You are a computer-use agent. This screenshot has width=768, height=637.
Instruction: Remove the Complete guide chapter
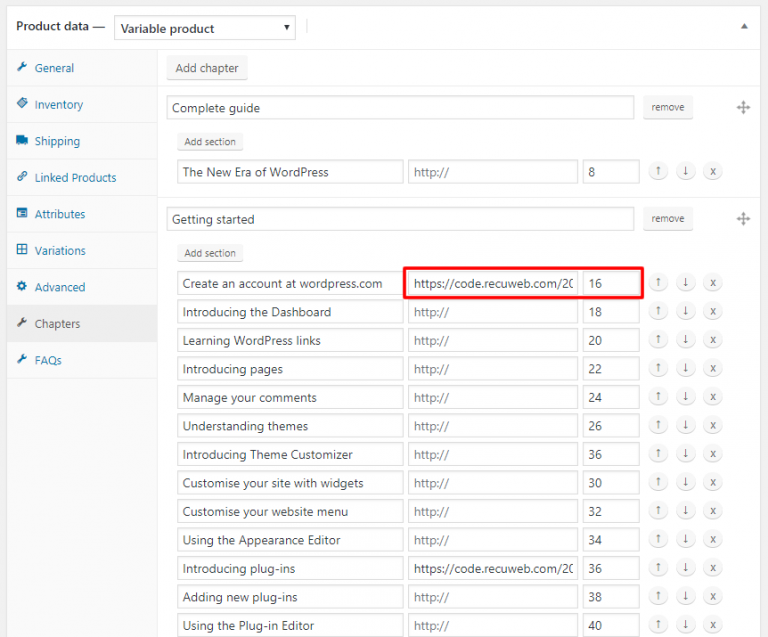[x=667, y=107]
